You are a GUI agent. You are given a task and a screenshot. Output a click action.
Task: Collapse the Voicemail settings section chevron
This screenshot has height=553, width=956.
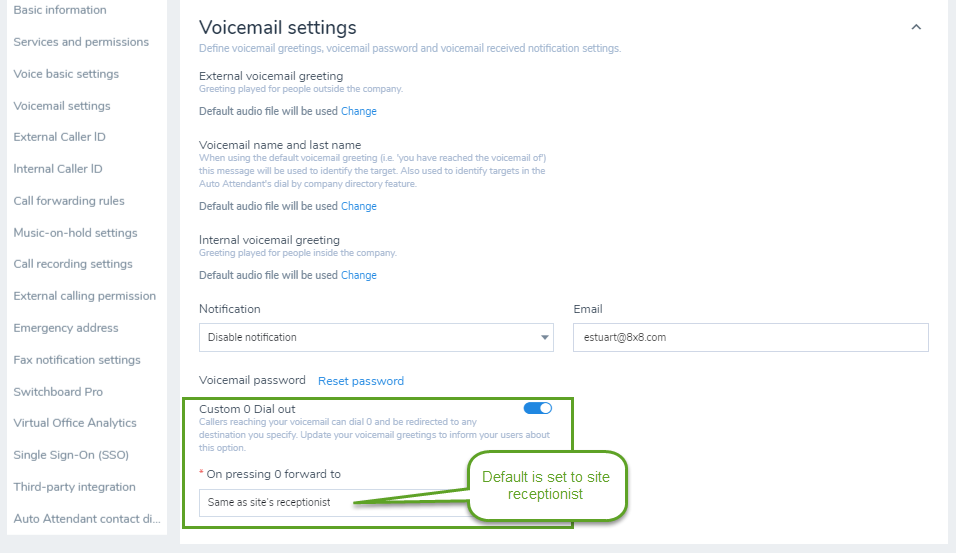coord(916,27)
